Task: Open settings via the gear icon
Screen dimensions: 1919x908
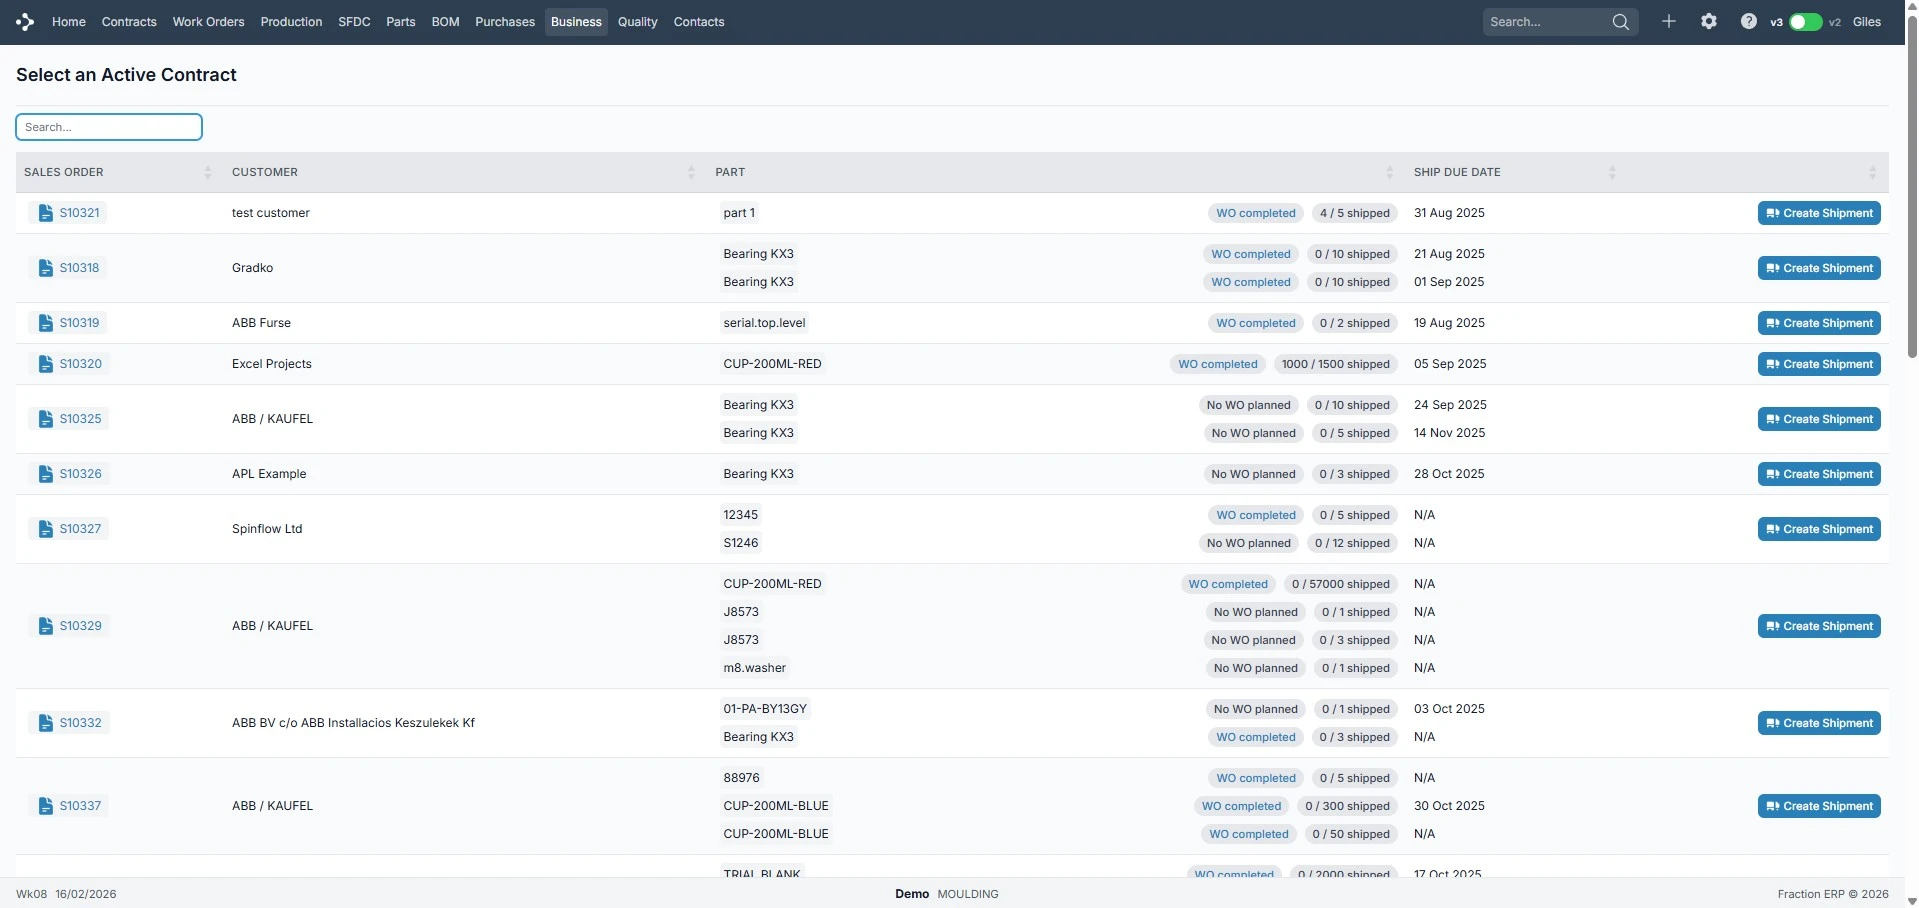Action: (1708, 22)
